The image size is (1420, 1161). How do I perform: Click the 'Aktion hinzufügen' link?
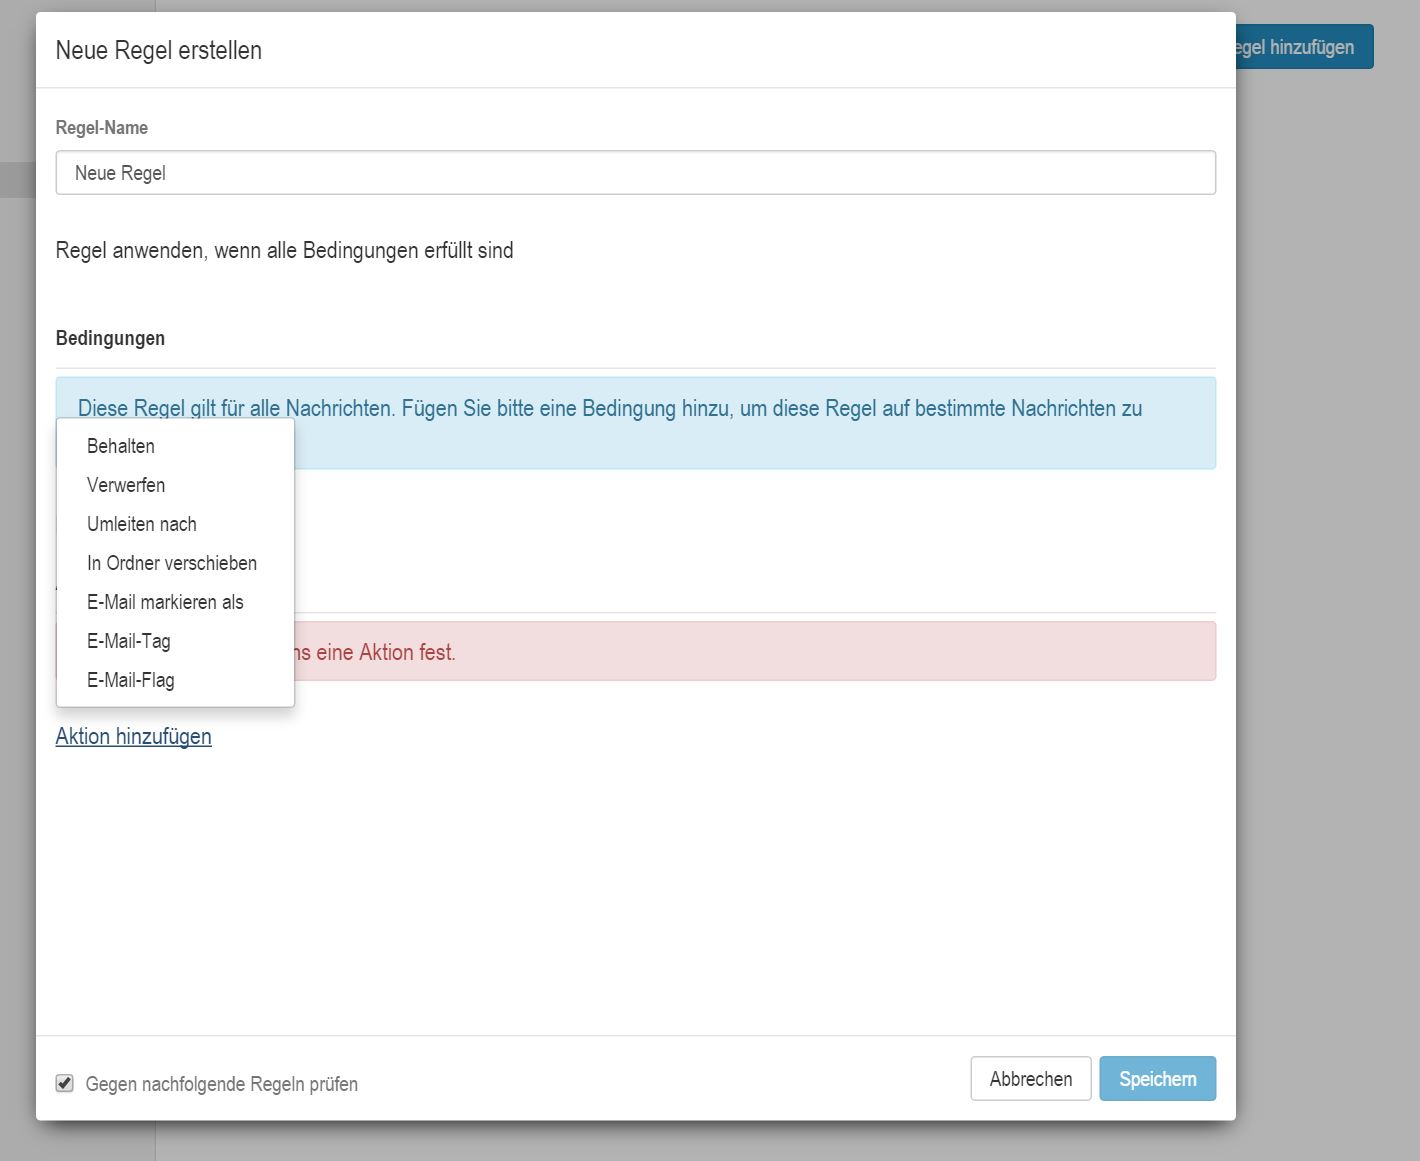pyautogui.click(x=134, y=737)
